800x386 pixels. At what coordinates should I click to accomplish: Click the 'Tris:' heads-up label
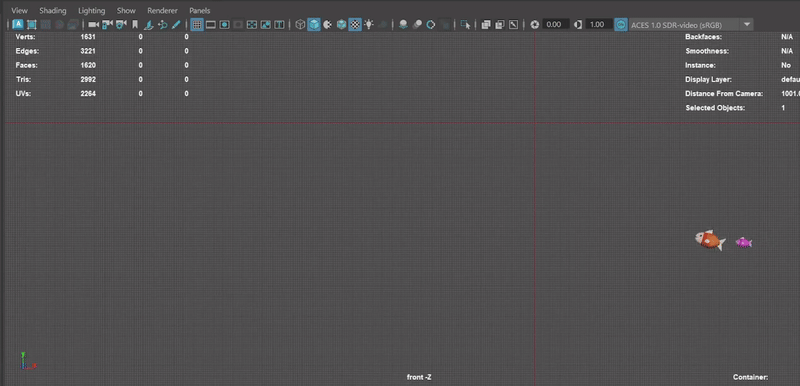click(23, 80)
